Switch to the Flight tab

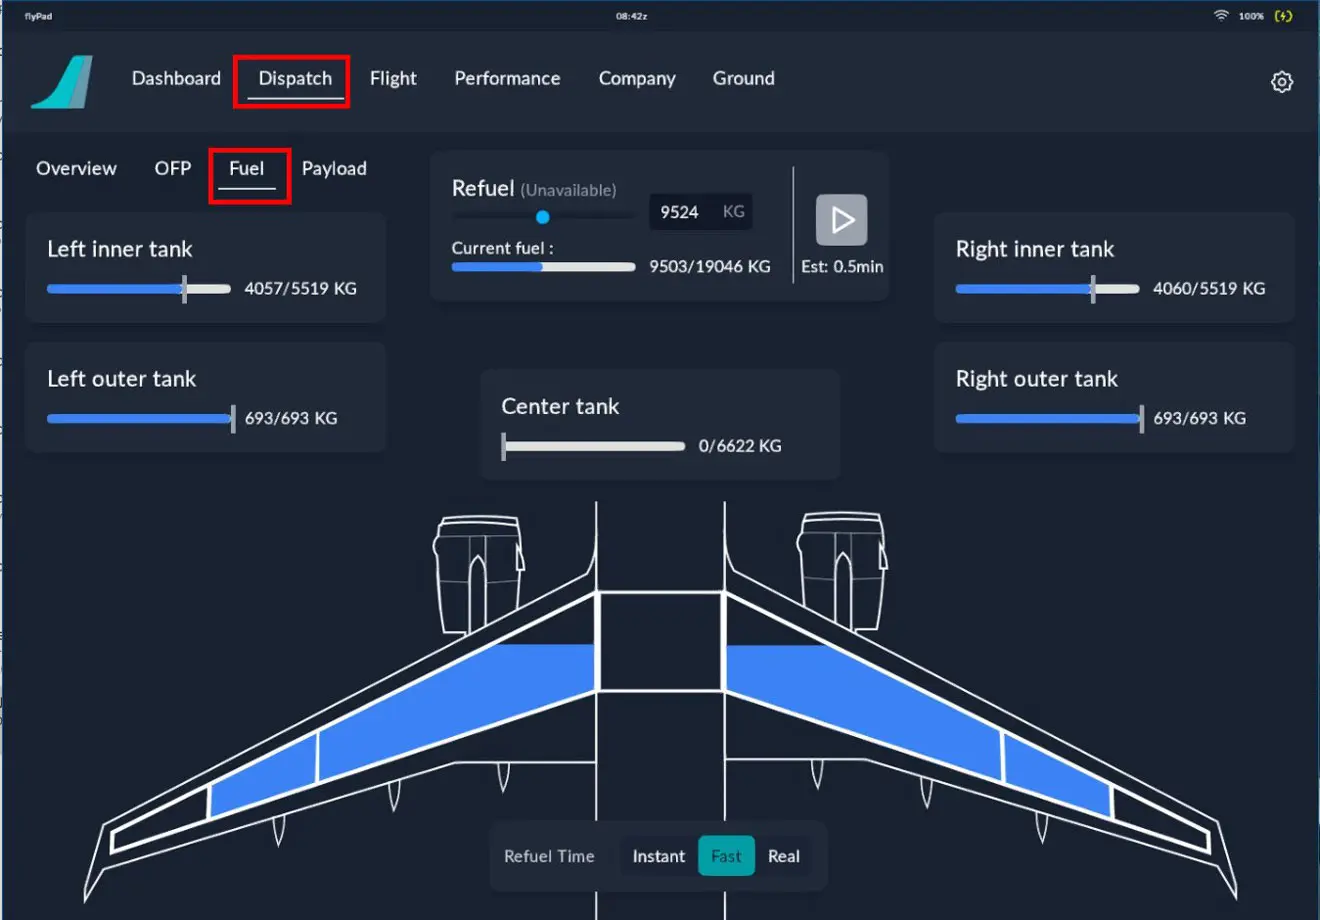[x=393, y=79]
